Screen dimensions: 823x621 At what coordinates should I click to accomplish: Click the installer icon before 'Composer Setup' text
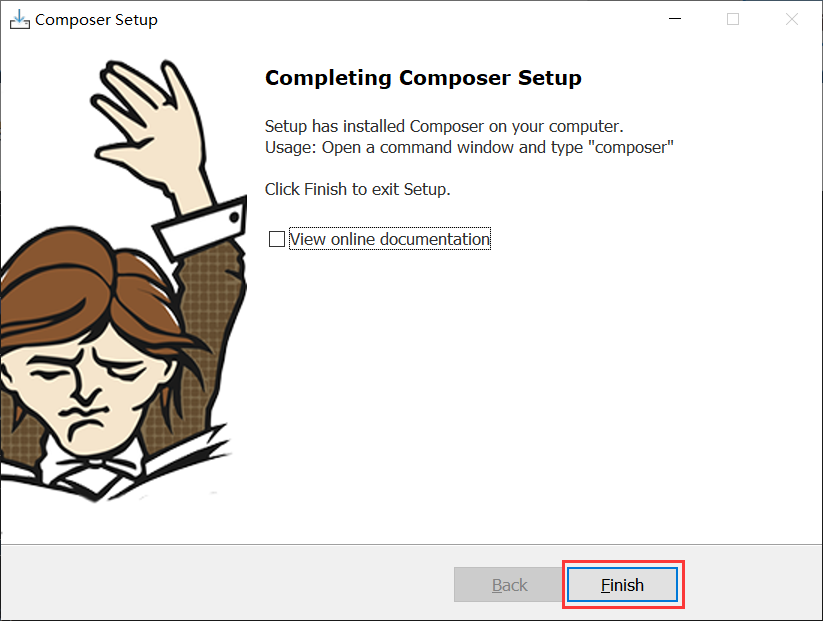(x=20, y=18)
